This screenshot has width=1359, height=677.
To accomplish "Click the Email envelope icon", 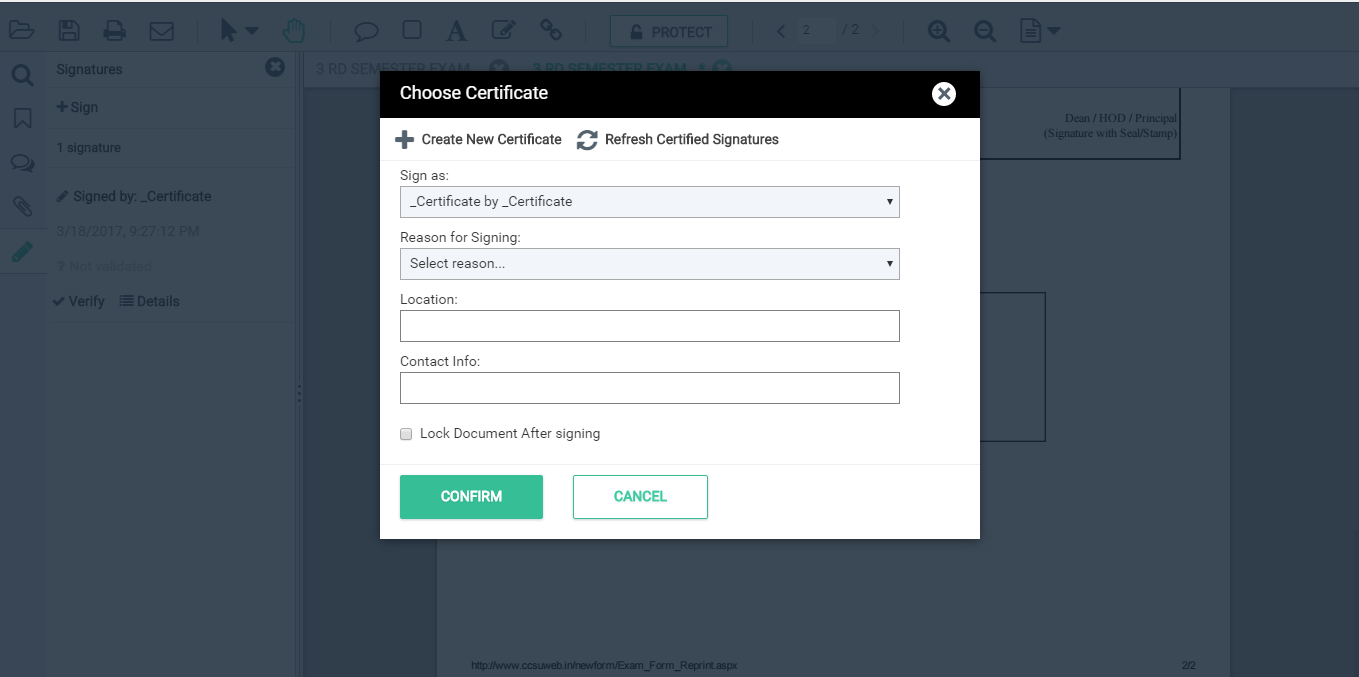I will (x=161, y=31).
